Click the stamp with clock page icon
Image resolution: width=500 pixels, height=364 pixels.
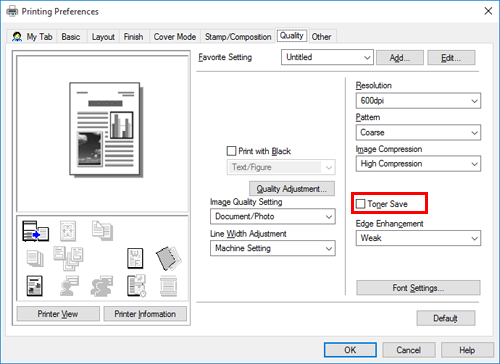[x=136, y=286]
